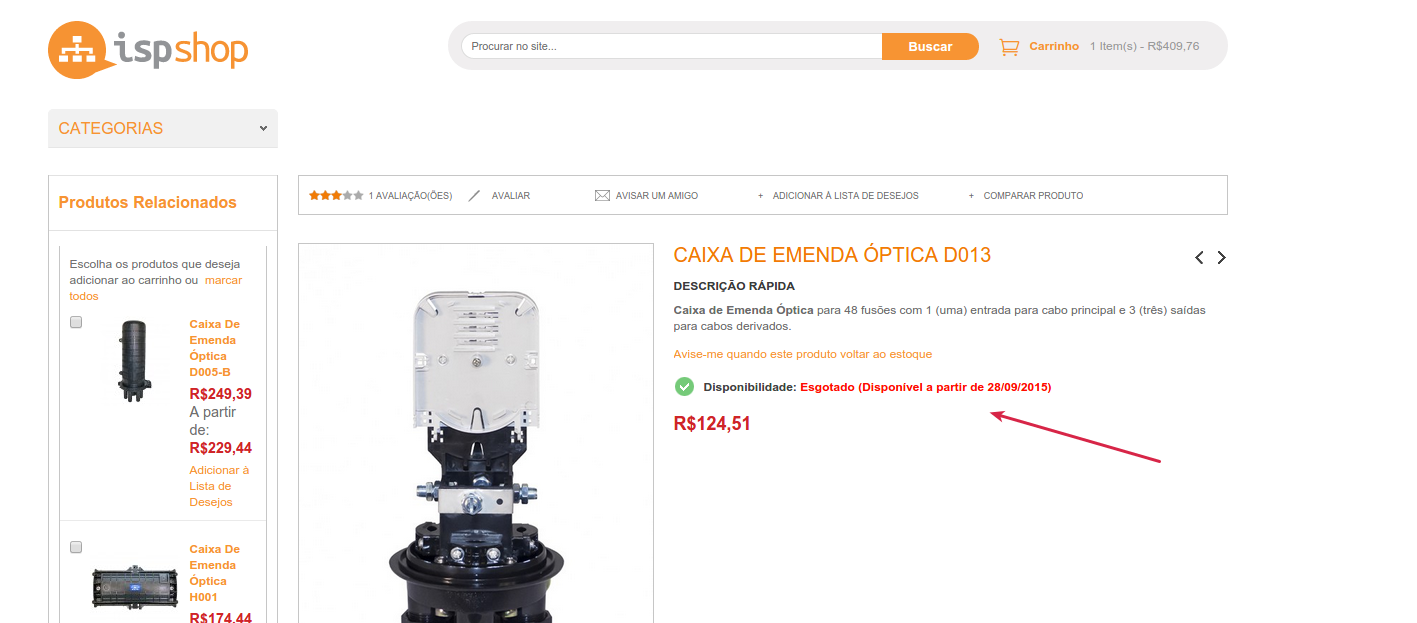Click the Buscar search button
1417x623 pixels.
click(x=930, y=46)
